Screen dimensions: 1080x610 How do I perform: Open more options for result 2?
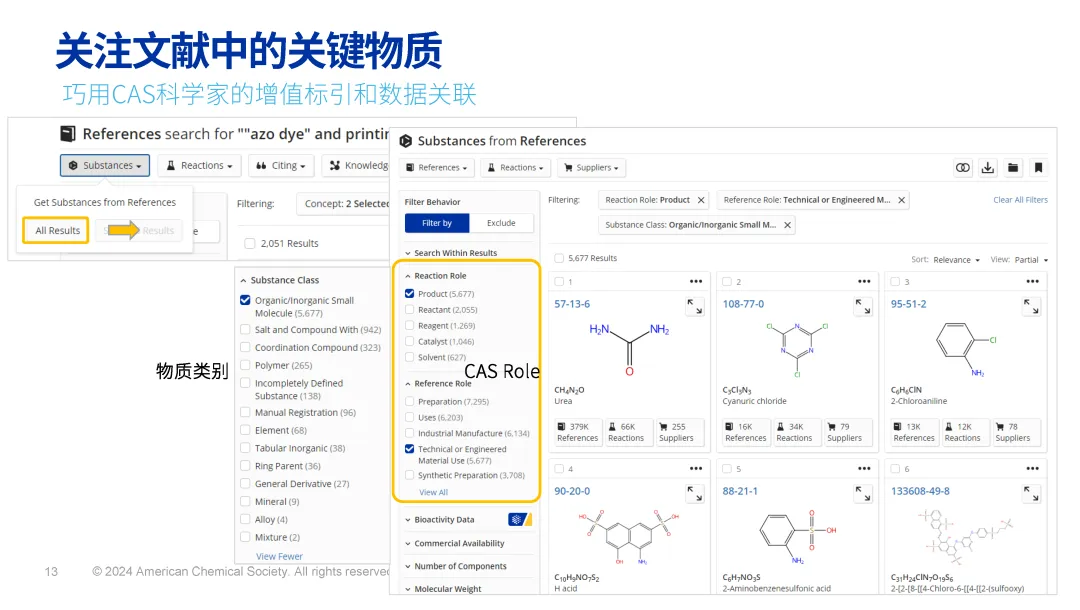[x=864, y=282]
